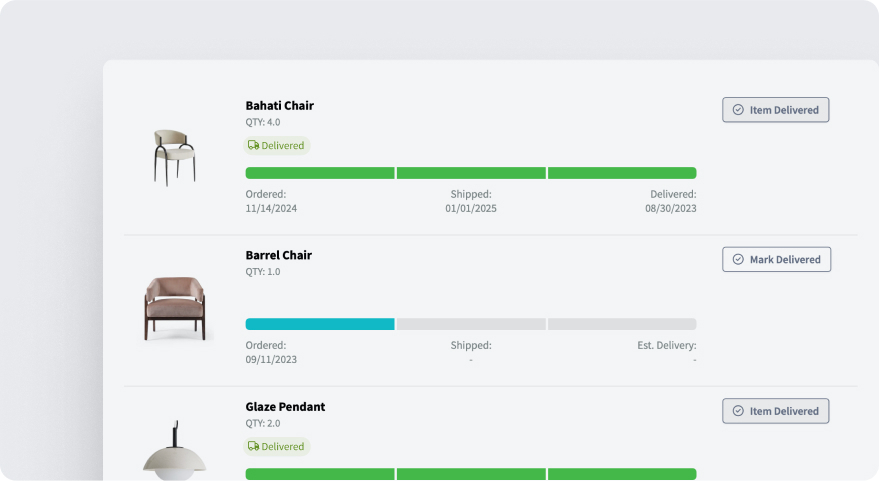Click checkmark icon in Glaze Pendant delivered button
Image resolution: width=879 pixels, height=481 pixels.
pyautogui.click(x=738, y=411)
